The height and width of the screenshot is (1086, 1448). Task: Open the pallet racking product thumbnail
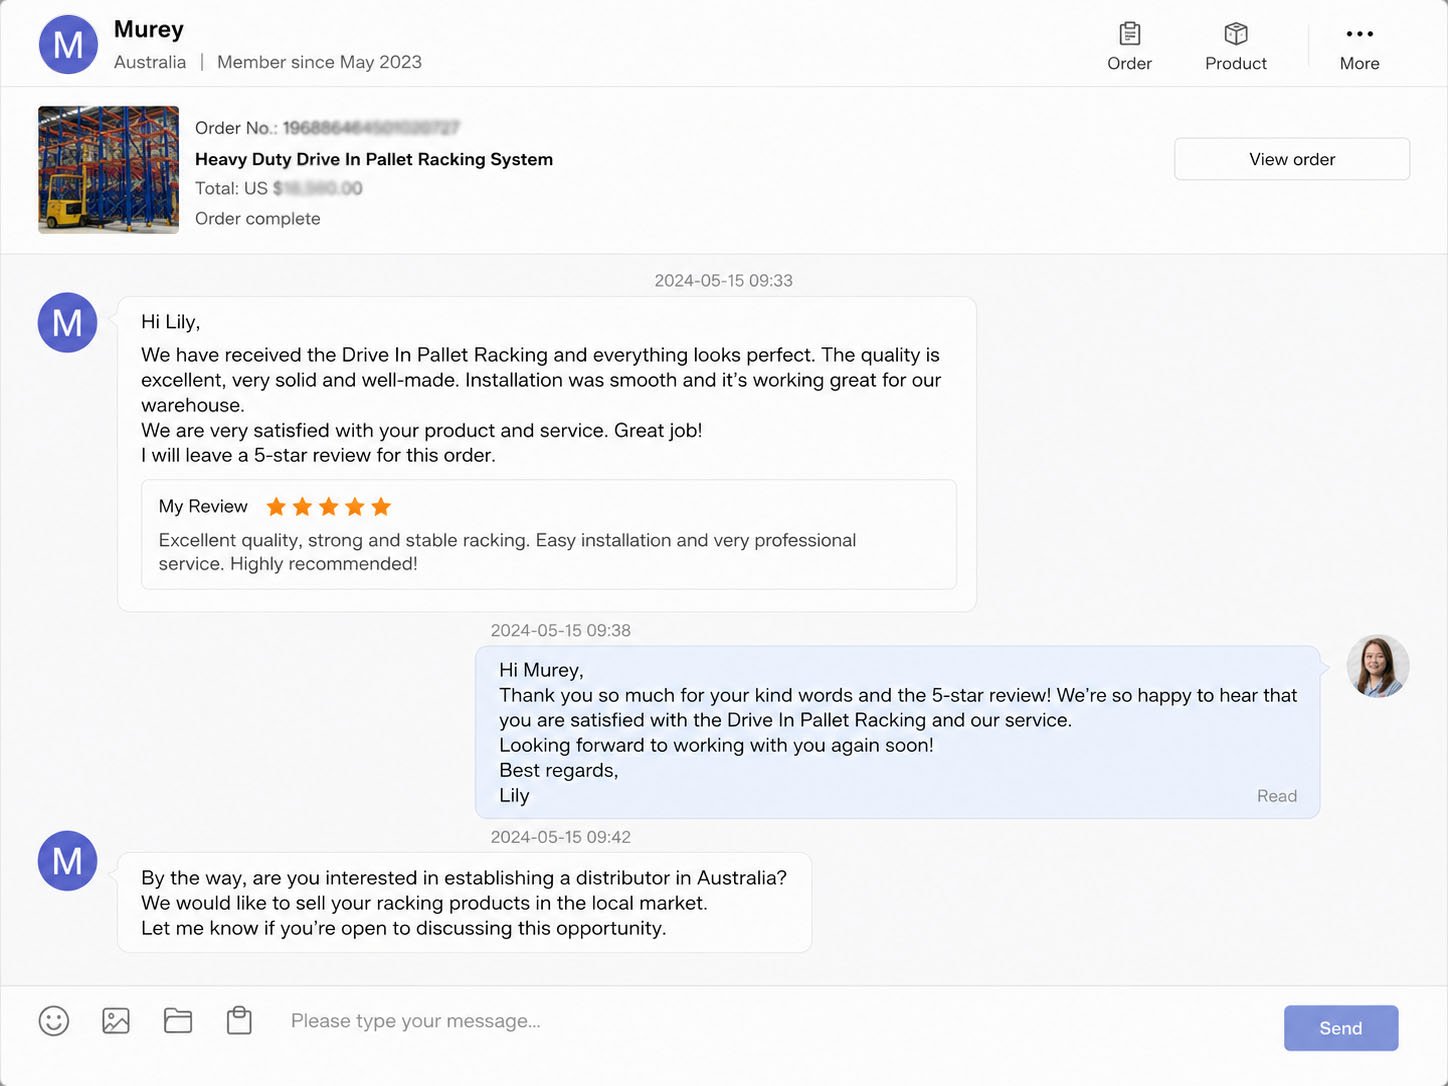[108, 170]
